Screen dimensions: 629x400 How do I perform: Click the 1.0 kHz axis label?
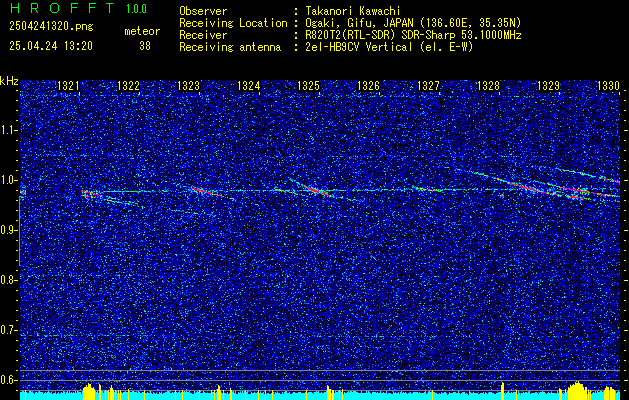tap(8, 180)
